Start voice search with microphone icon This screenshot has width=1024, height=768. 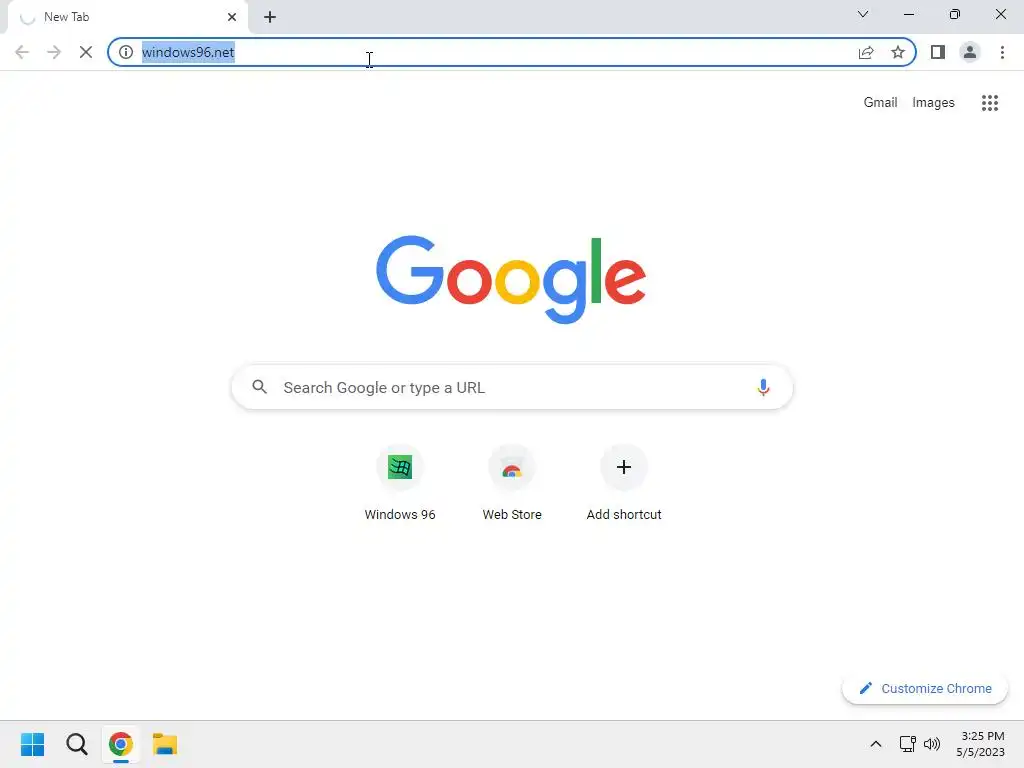(763, 387)
